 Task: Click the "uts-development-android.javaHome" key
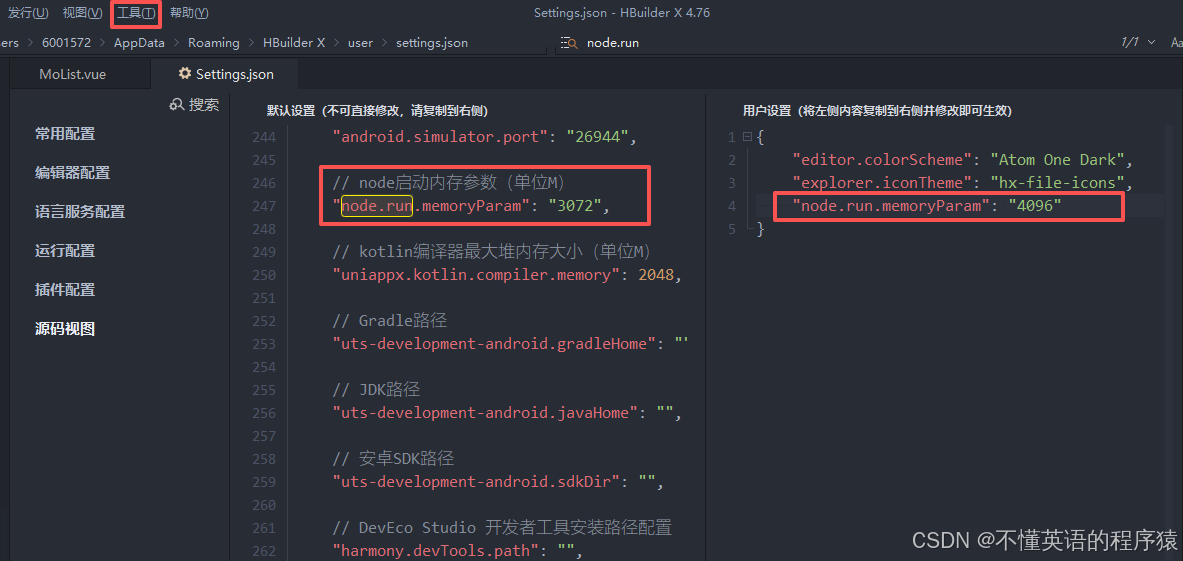pos(484,412)
